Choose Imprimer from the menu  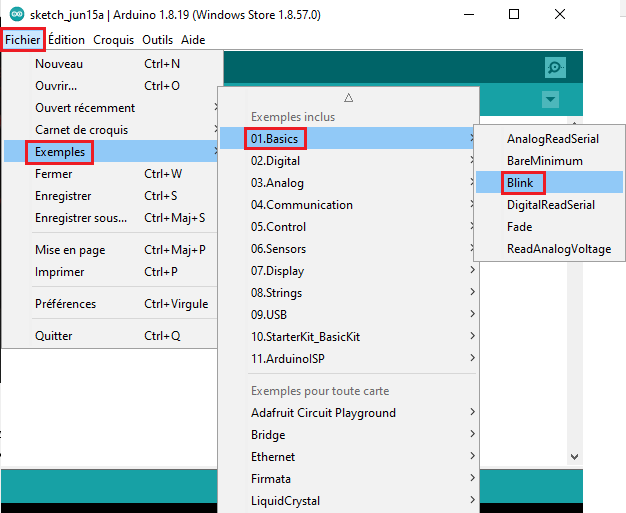tap(111, 272)
